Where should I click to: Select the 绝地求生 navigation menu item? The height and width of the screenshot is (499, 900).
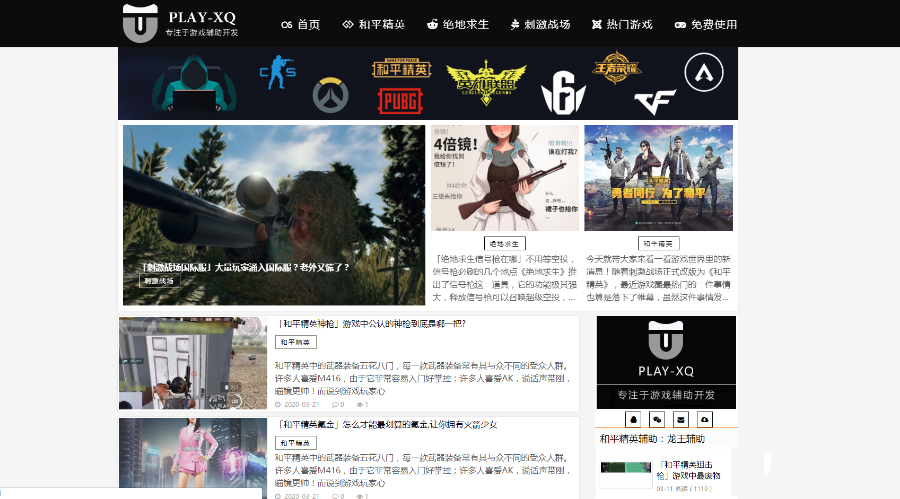[x=458, y=24]
